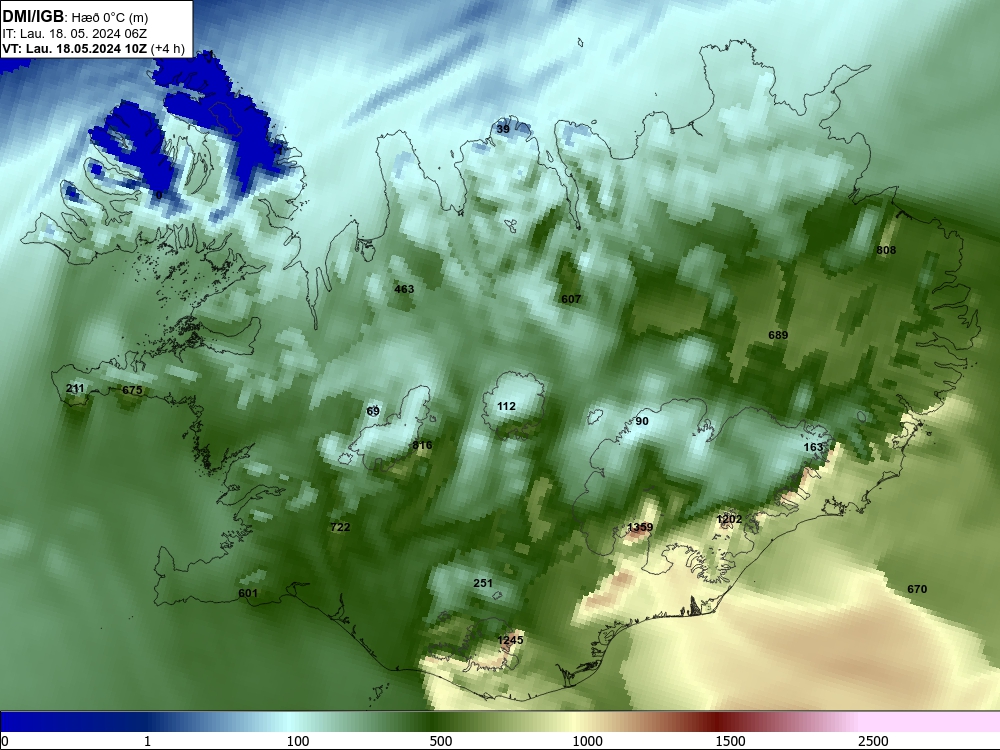Click the map value 163
The width and height of the screenshot is (1000, 750).
coord(813,447)
